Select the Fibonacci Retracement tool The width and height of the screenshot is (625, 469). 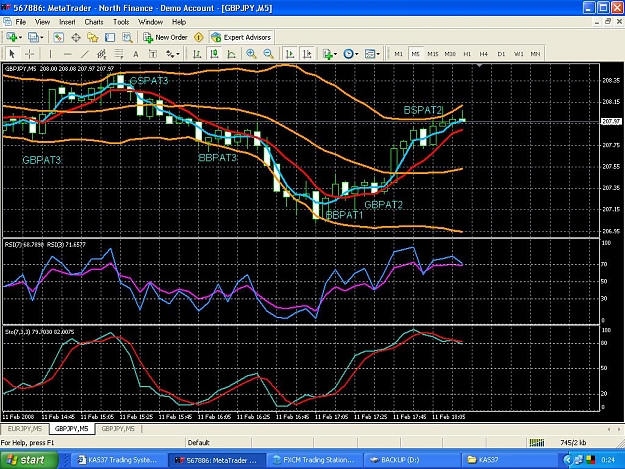pyautogui.click(x=119, y=54)
